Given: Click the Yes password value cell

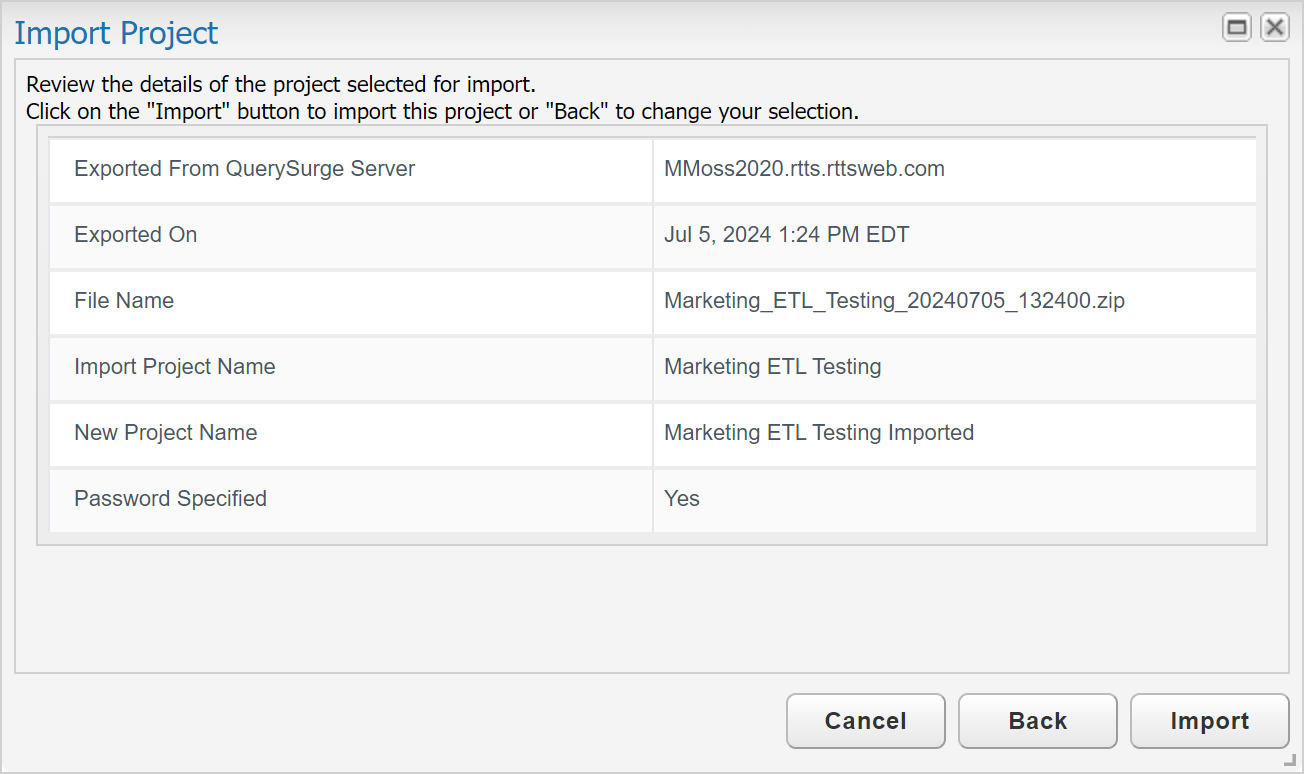Looking at the screenshot, I should (682, 499).
